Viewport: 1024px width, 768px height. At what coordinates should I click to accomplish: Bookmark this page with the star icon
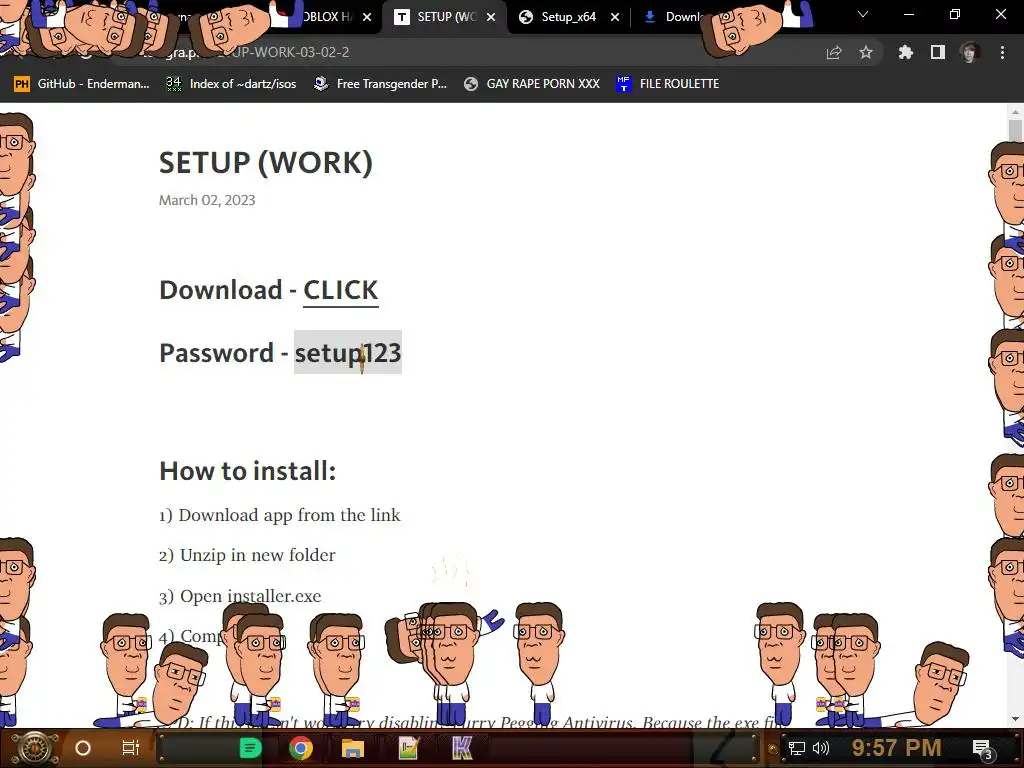click(x=866, y=52)
